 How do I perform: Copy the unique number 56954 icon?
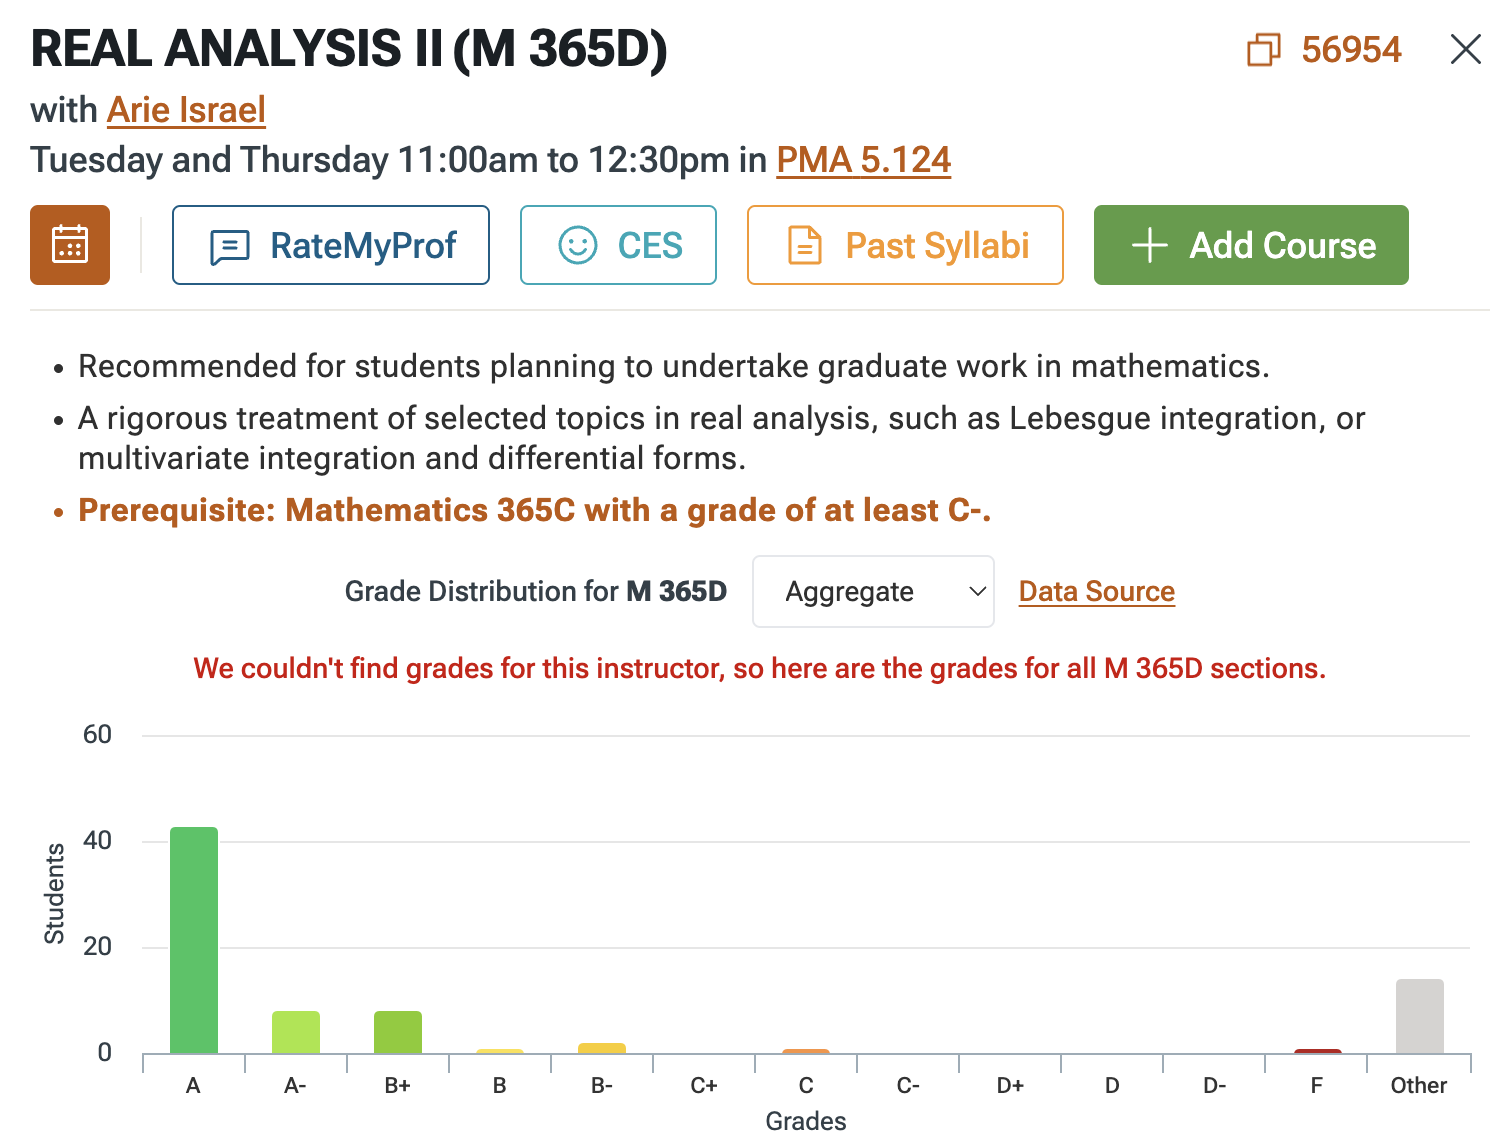[x=1263, y=49]
